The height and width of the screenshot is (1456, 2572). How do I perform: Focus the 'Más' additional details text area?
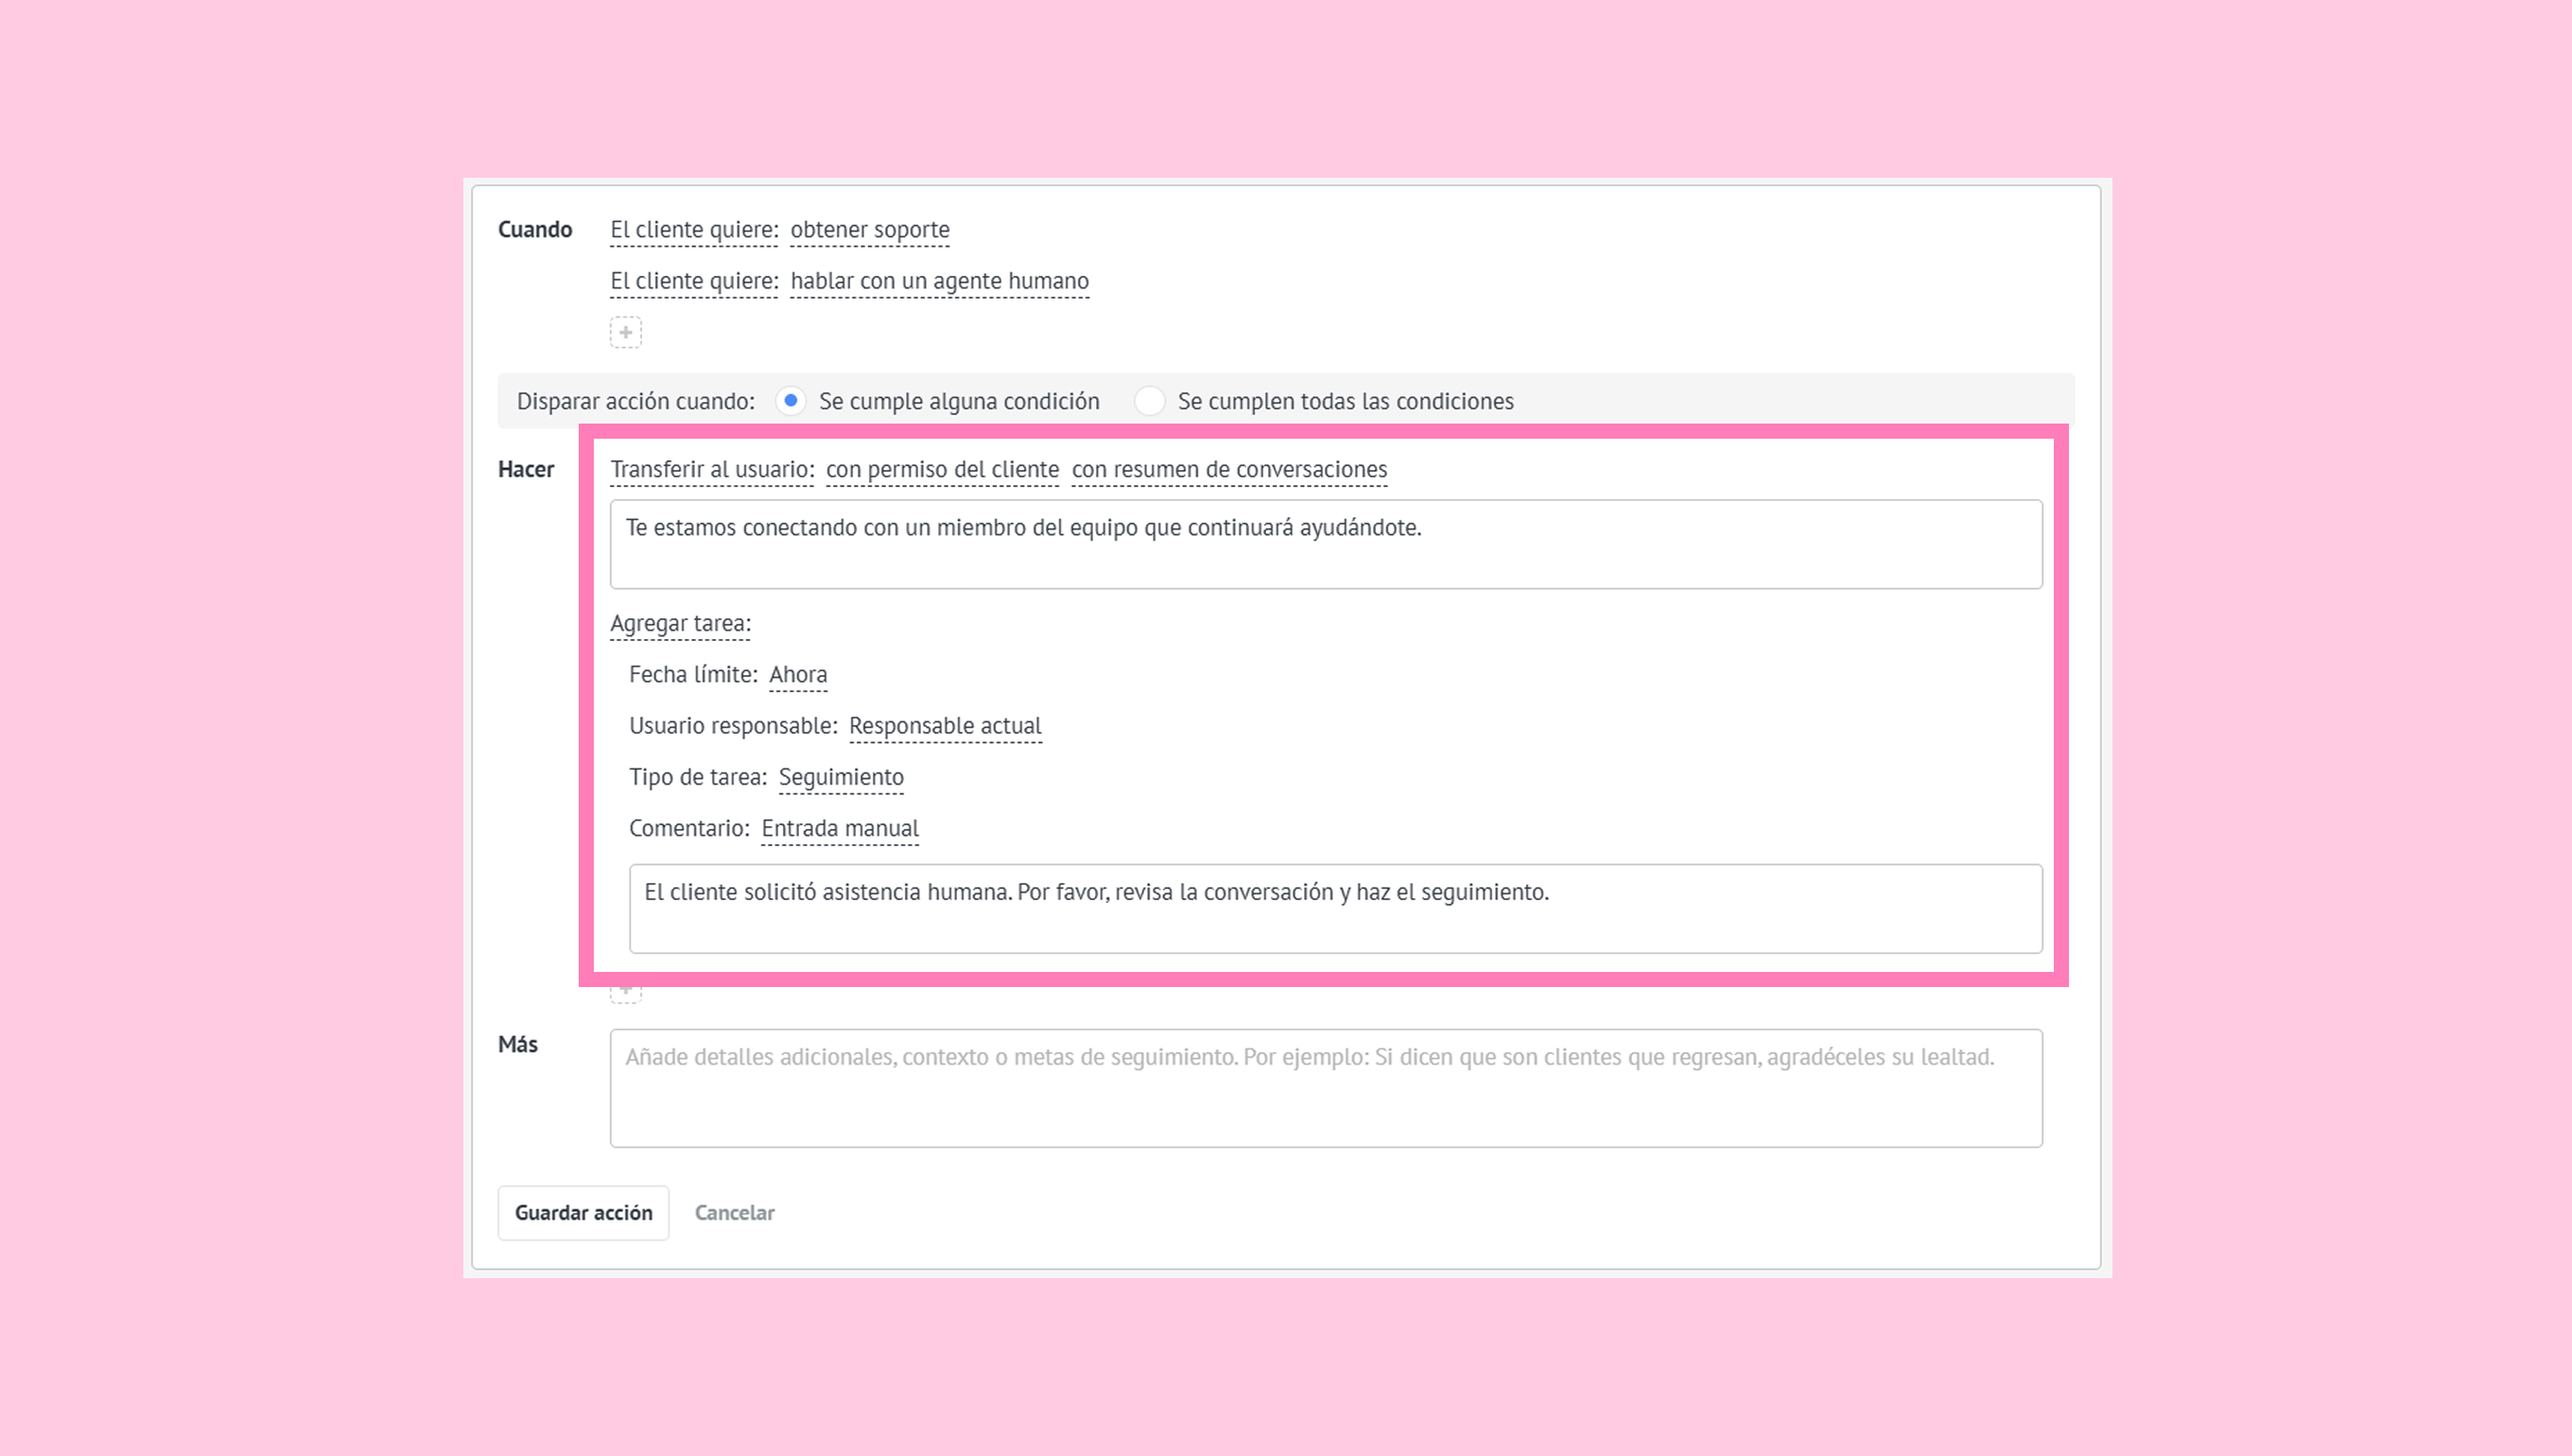point(1325,1088)
